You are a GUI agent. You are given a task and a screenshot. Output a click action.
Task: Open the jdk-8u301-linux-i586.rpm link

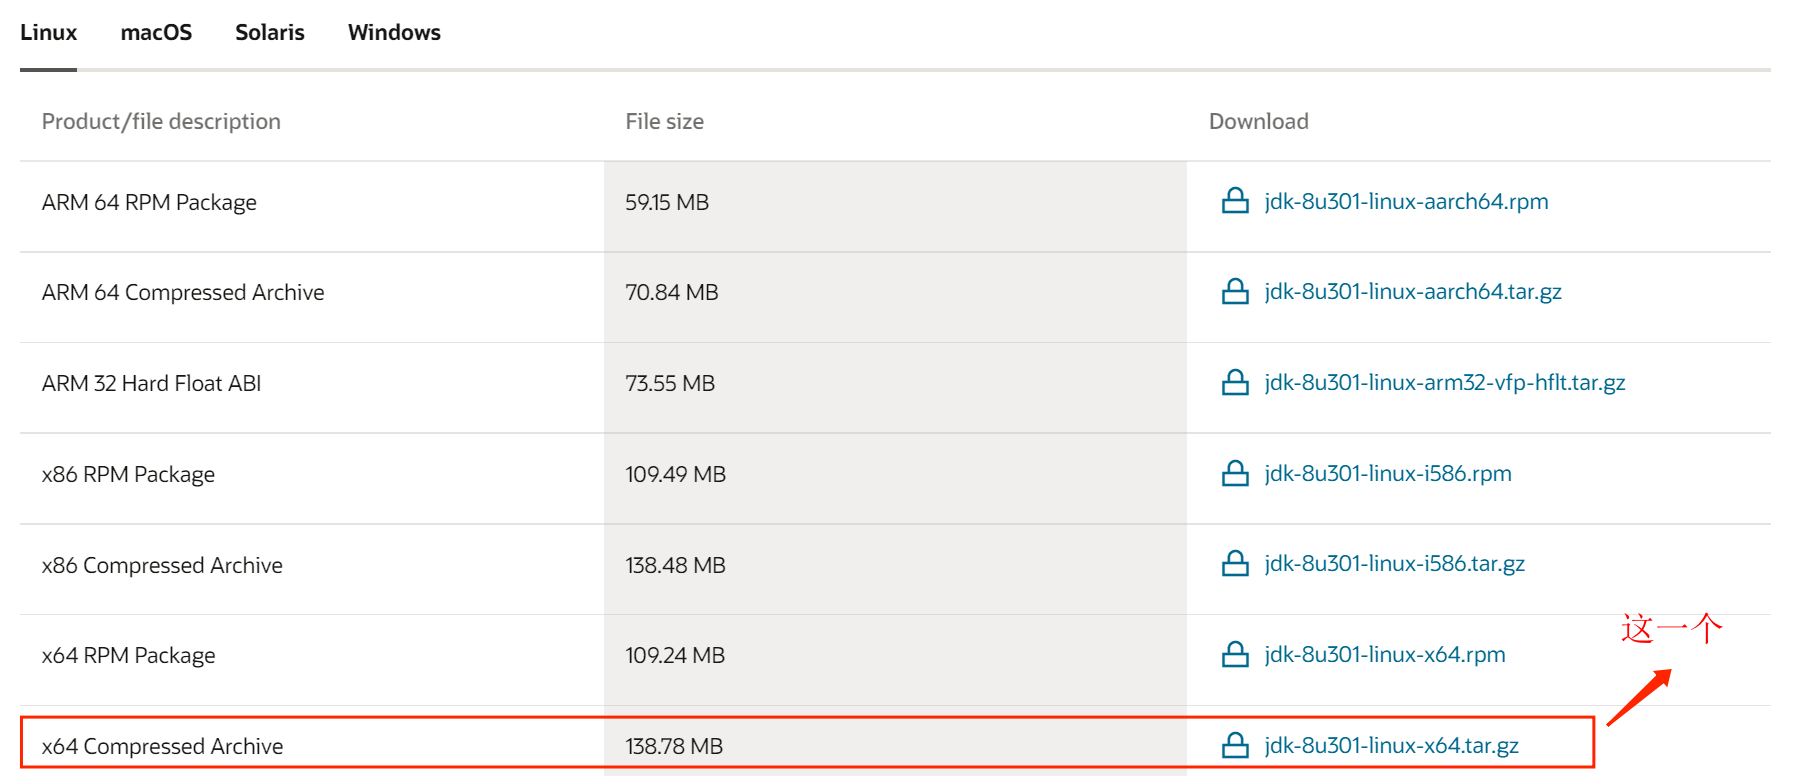(x=1387, y=473)
